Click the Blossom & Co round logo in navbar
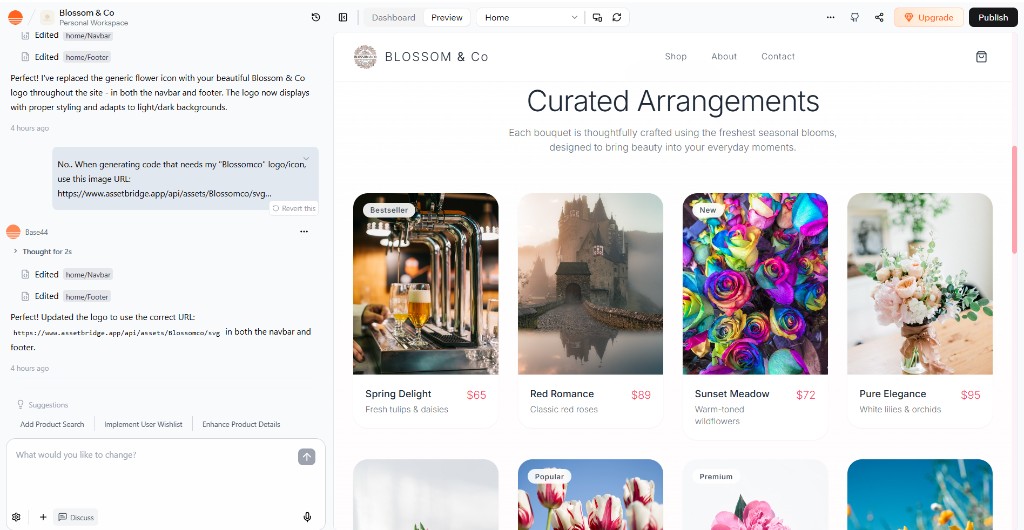This screenshot has height=530, width=1024. [x=365, y=57]
